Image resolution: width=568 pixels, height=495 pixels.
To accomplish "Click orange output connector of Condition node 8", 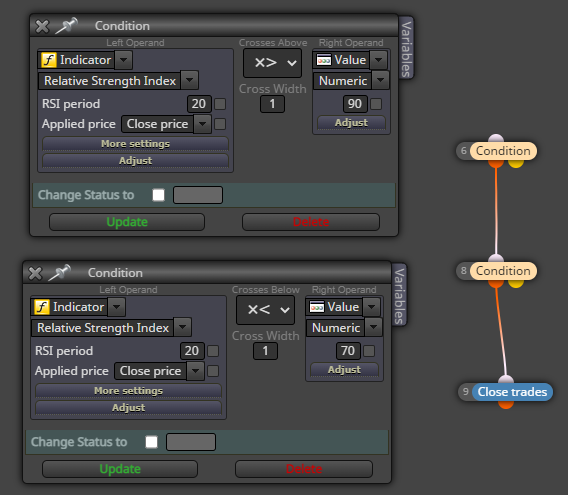I will [496, 284].
